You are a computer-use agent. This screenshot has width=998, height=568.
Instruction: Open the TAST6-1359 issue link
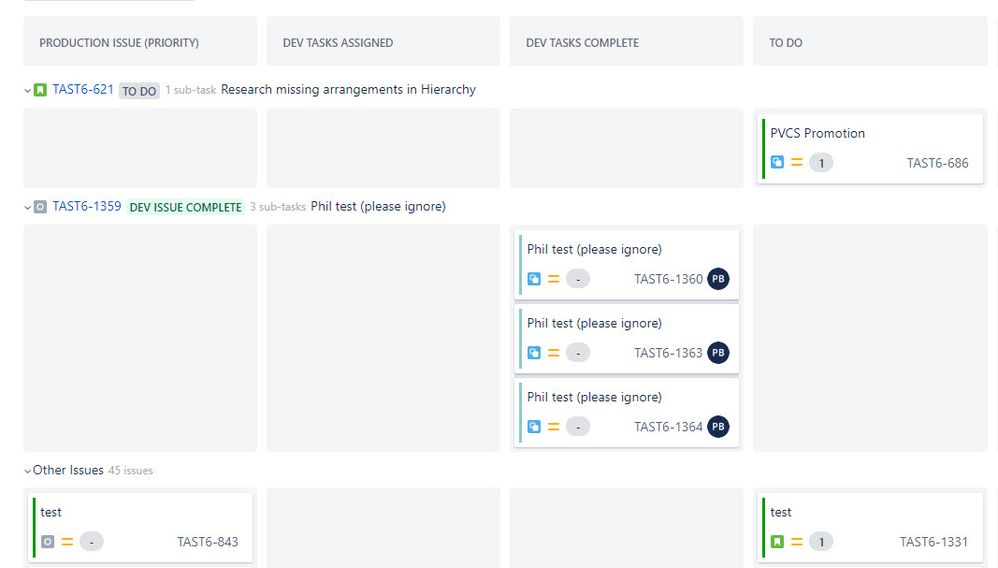pos(87,207)
